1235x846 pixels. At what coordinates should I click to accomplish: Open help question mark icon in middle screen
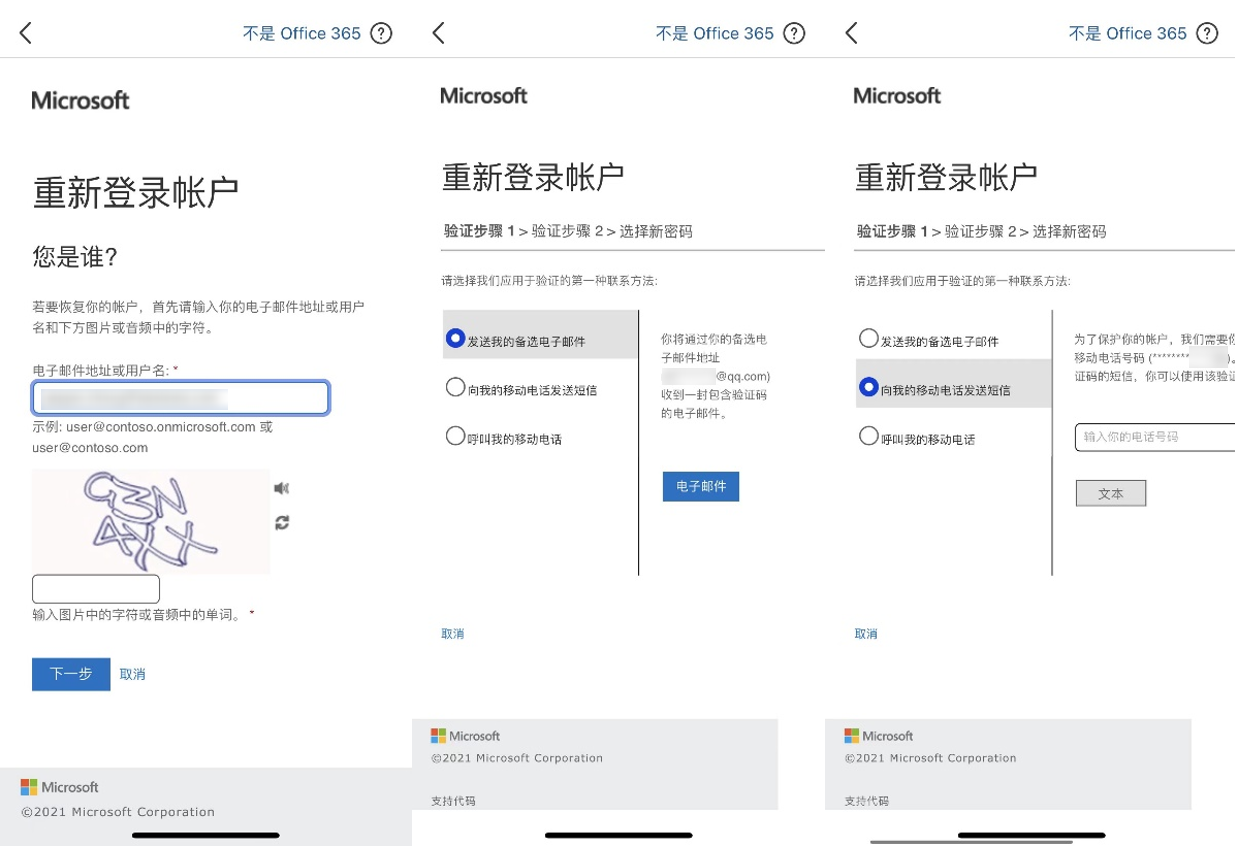(x=794, y=33)
